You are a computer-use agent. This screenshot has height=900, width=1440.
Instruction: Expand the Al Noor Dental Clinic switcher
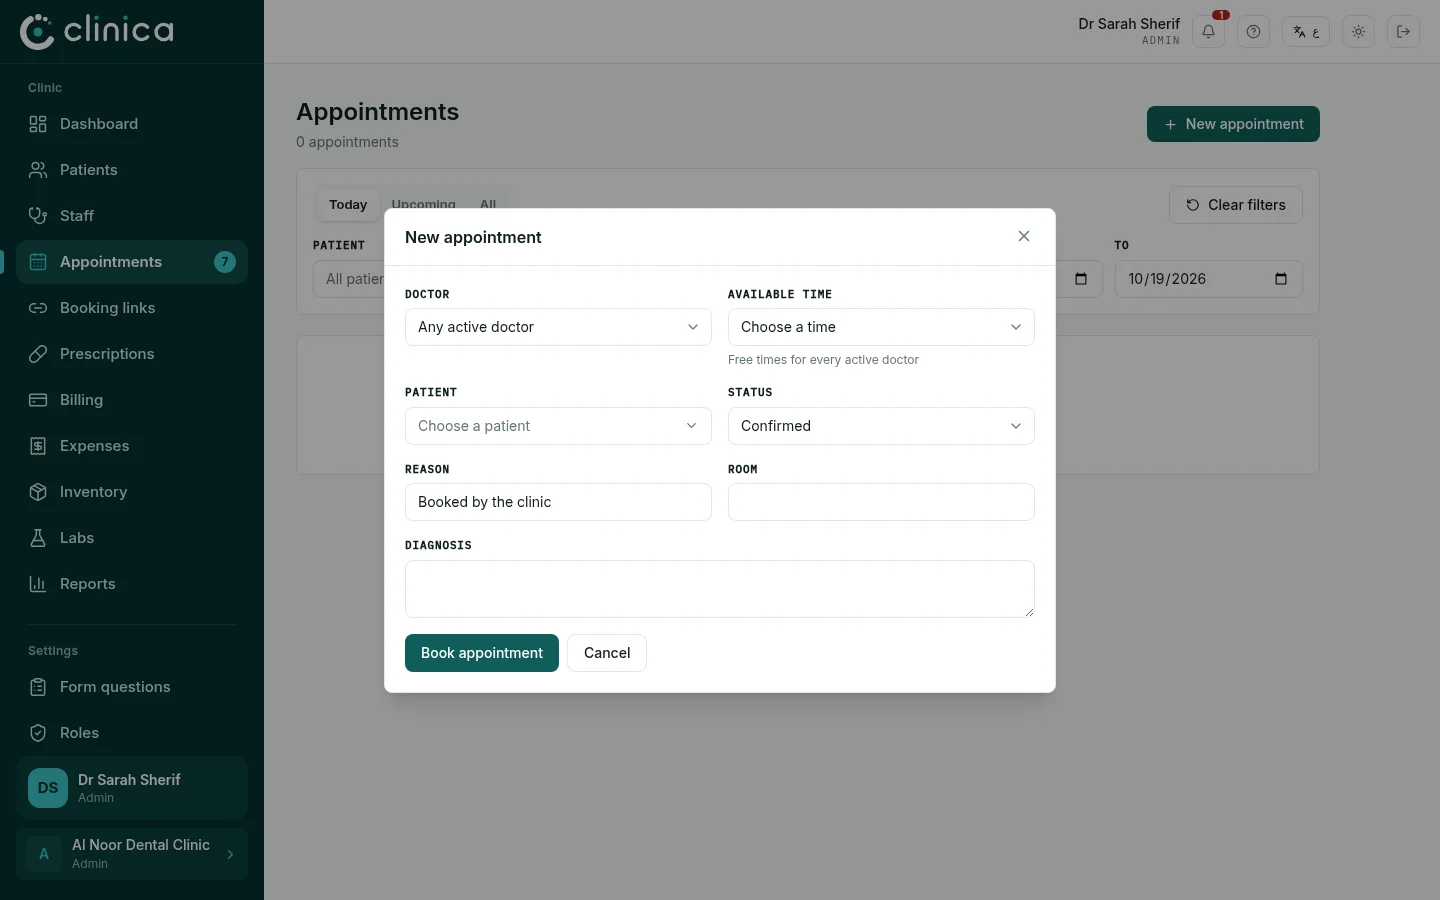tap(132, 854)
